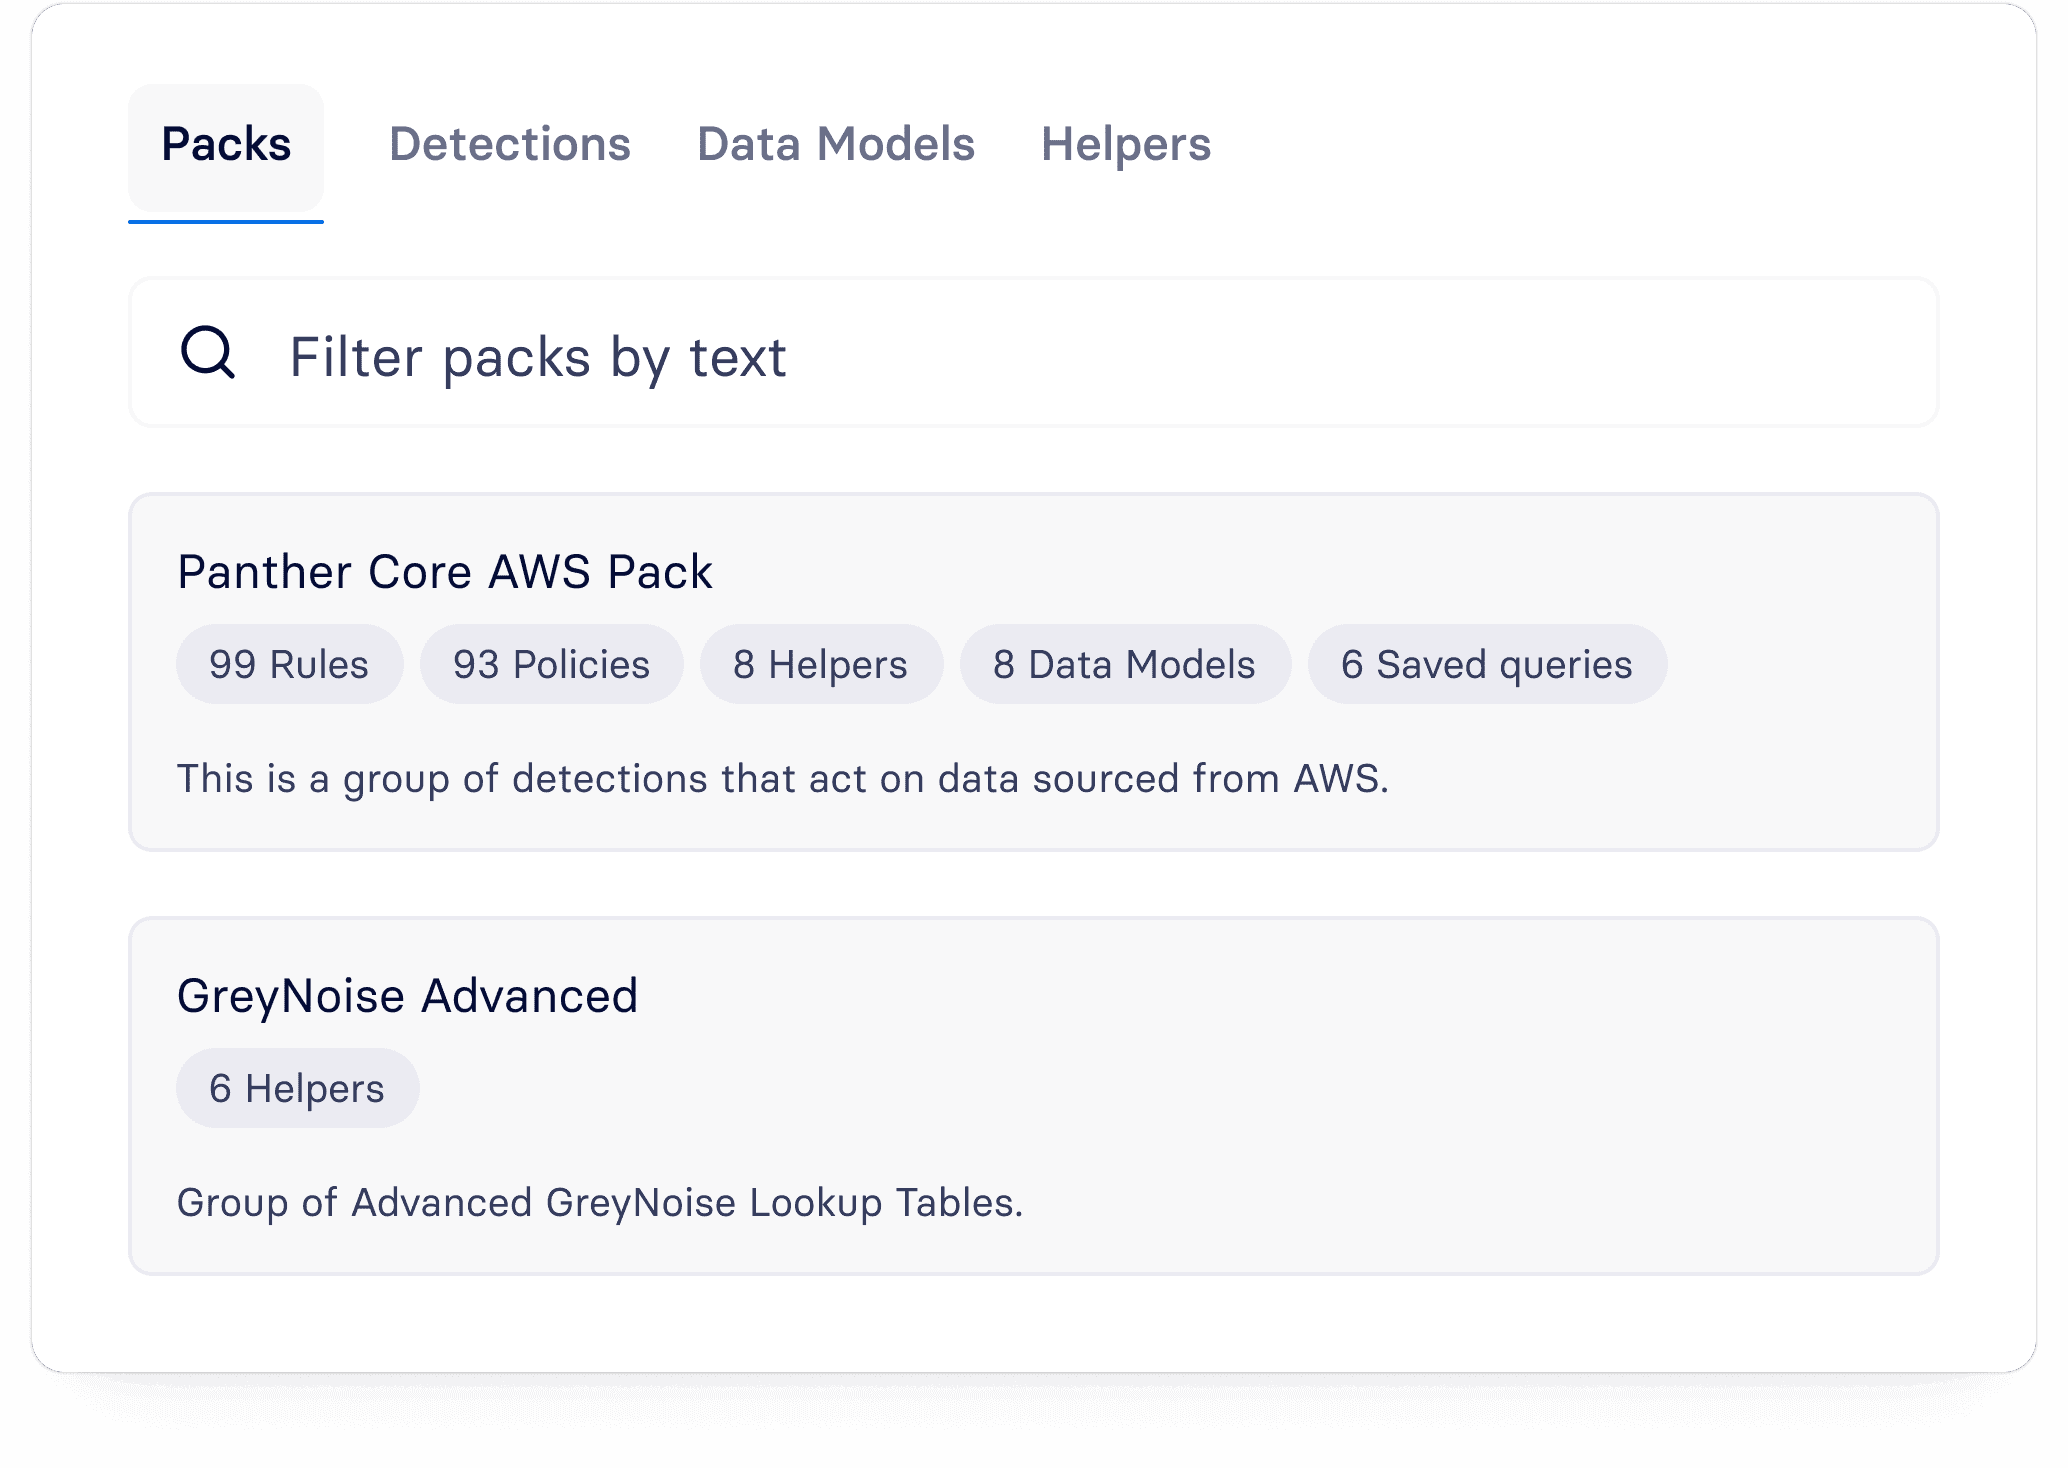Open the Detections tab

pyautogui.click(x=510, y=145)
